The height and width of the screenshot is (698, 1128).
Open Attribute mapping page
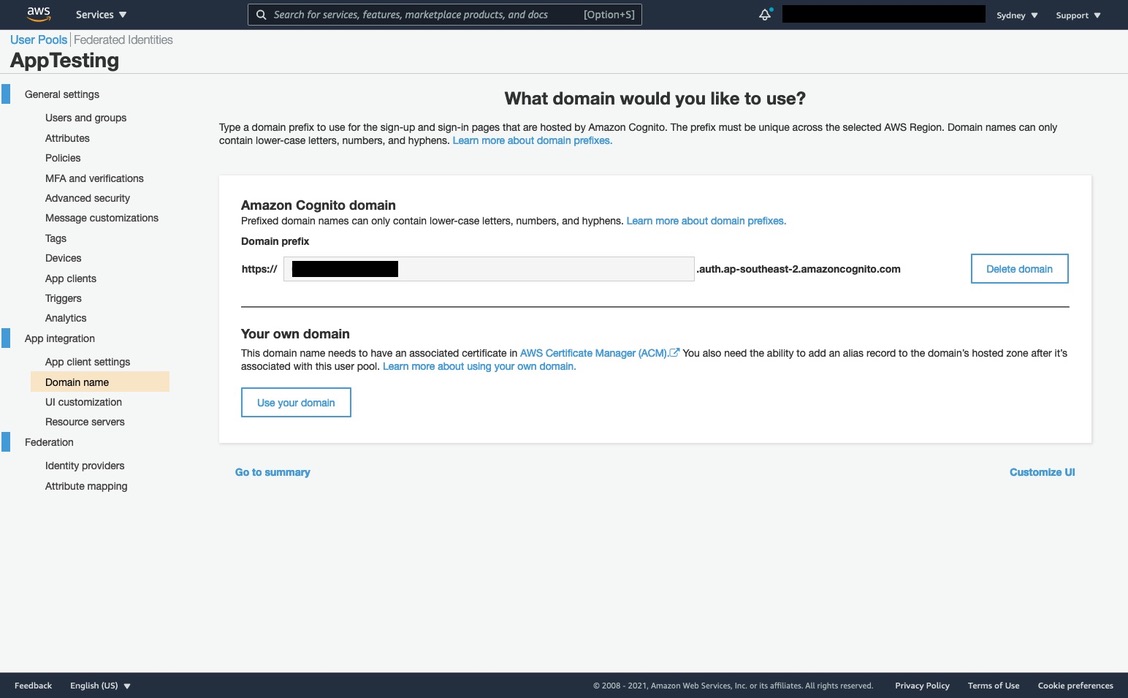(86, 486)
